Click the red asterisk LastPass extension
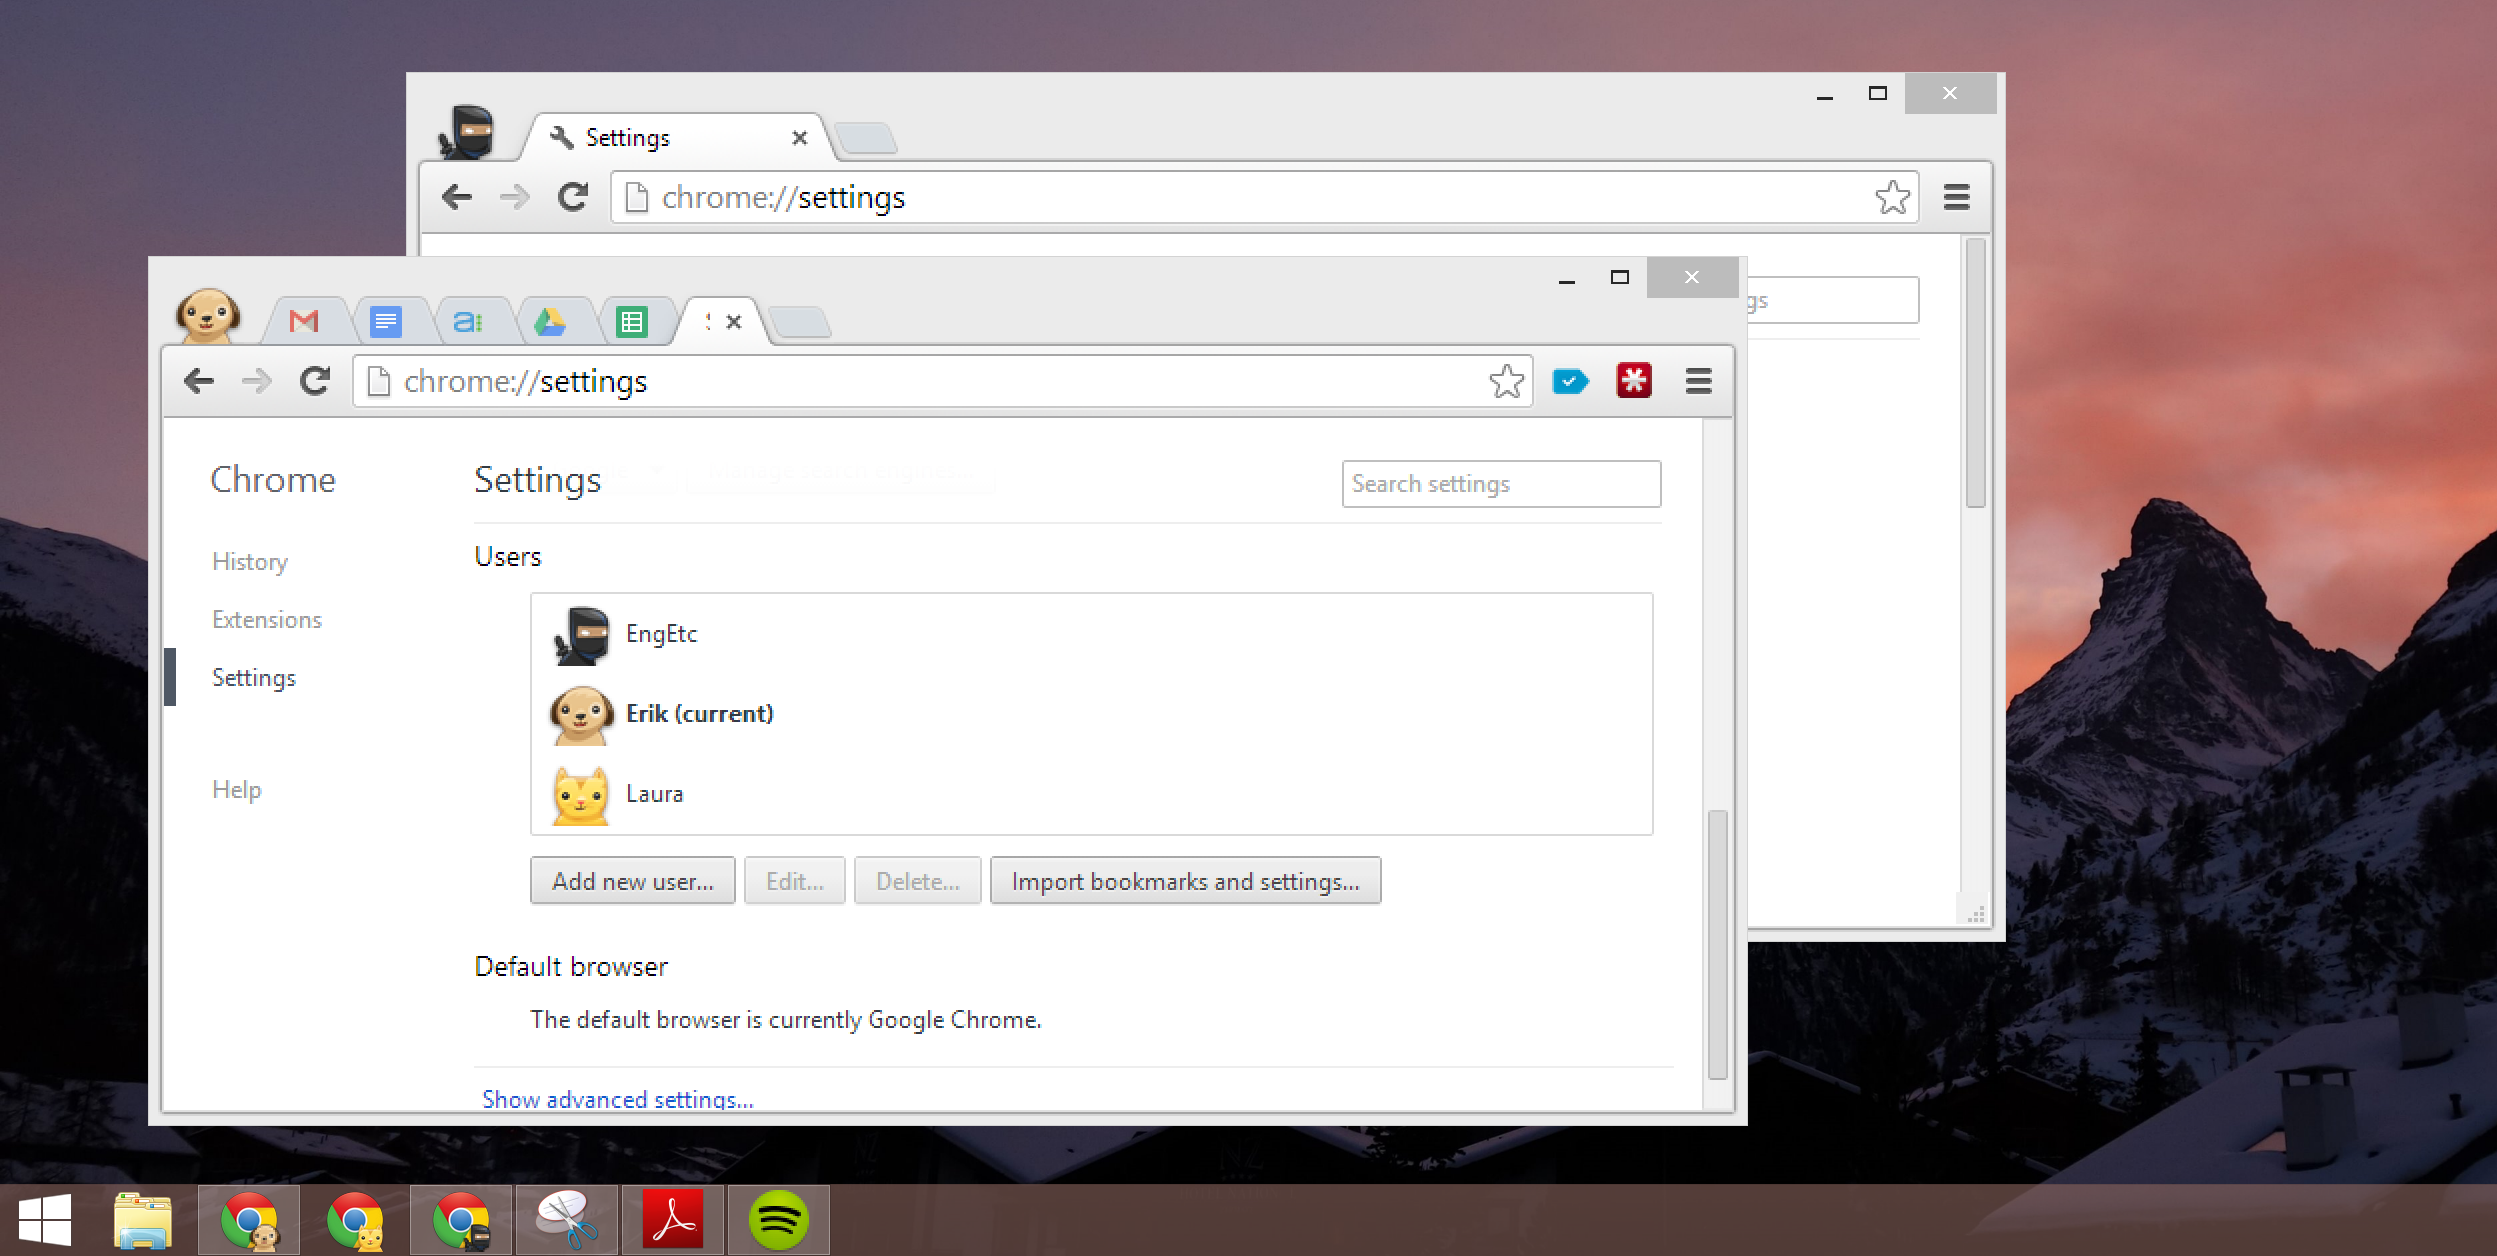This screenshot has height=1256, width=2497. (1634, 382)
